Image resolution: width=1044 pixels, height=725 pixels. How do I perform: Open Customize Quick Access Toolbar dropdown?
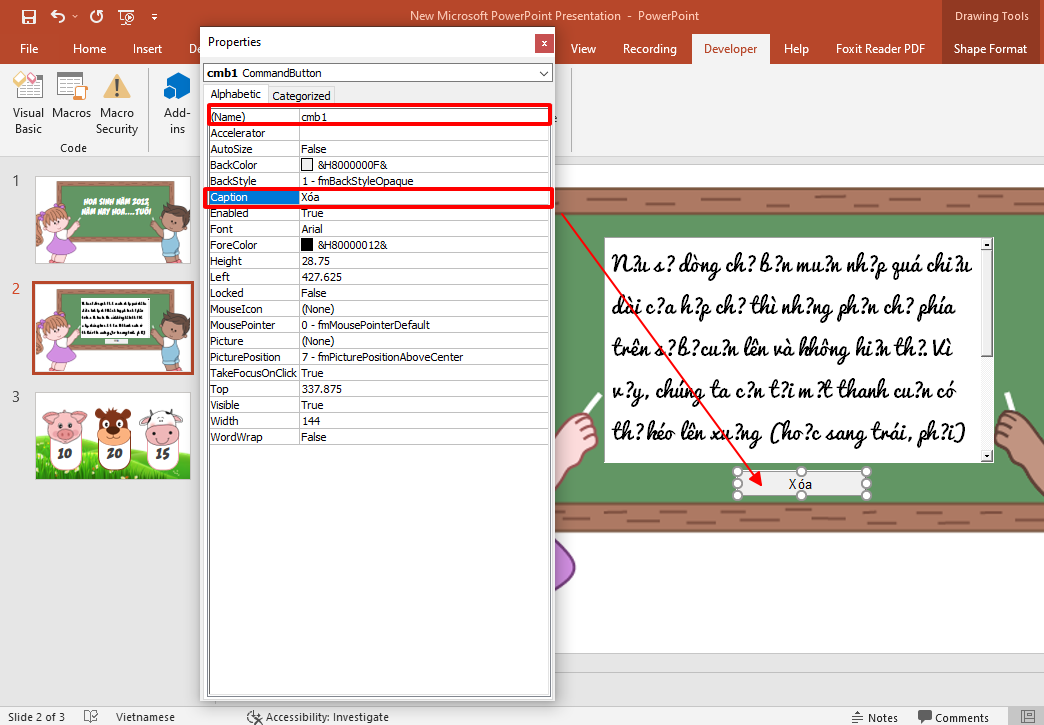coord(154,17)
